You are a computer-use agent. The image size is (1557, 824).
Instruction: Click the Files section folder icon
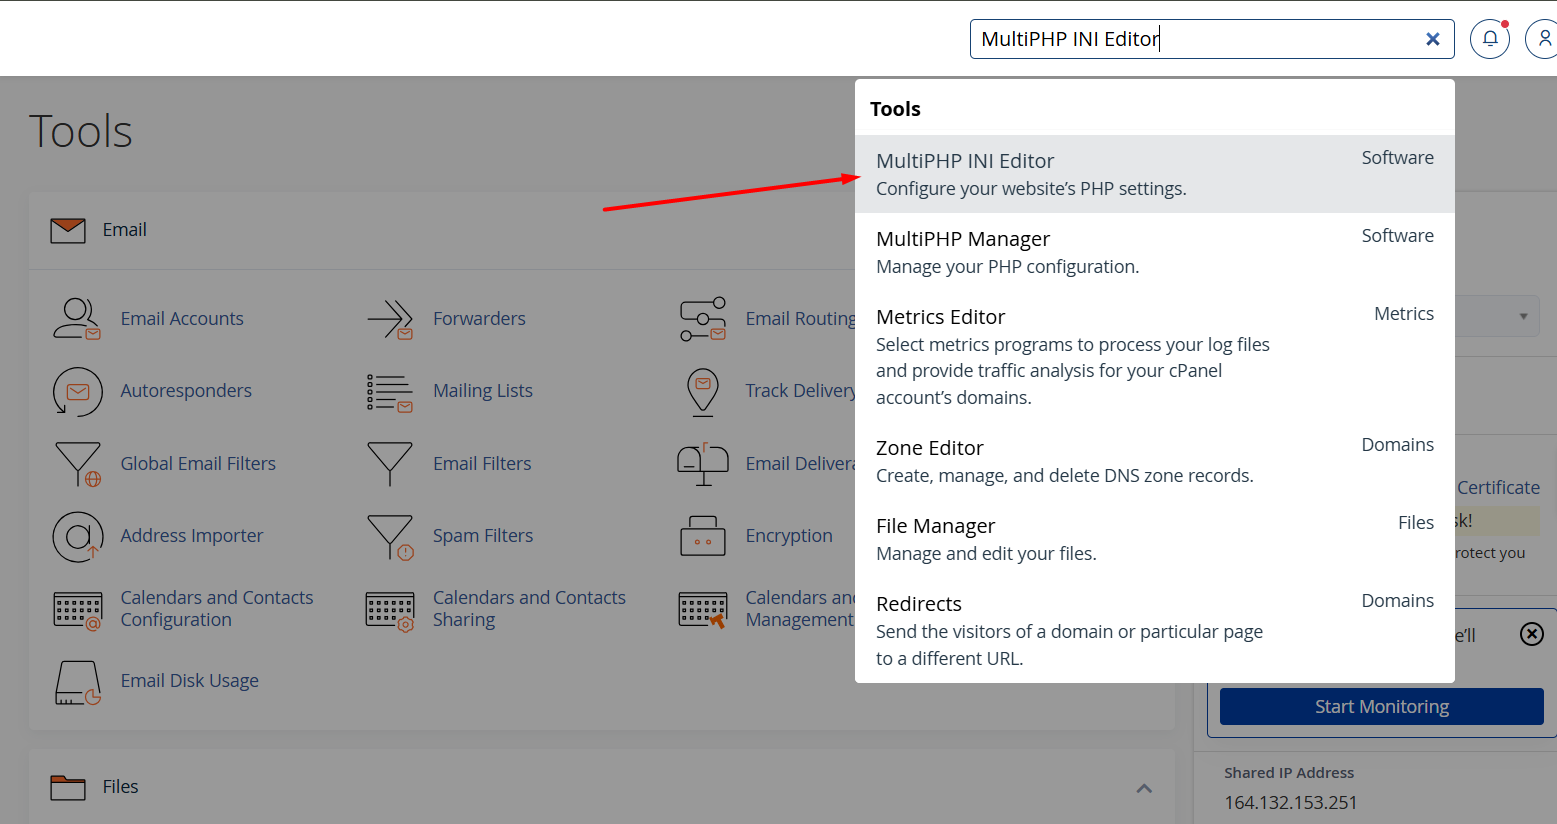[68, 787]
